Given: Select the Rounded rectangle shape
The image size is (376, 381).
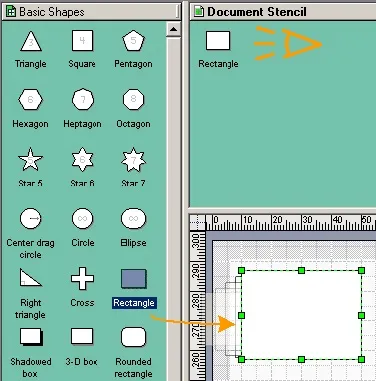Looking at the screenshot, I should 133,337.
